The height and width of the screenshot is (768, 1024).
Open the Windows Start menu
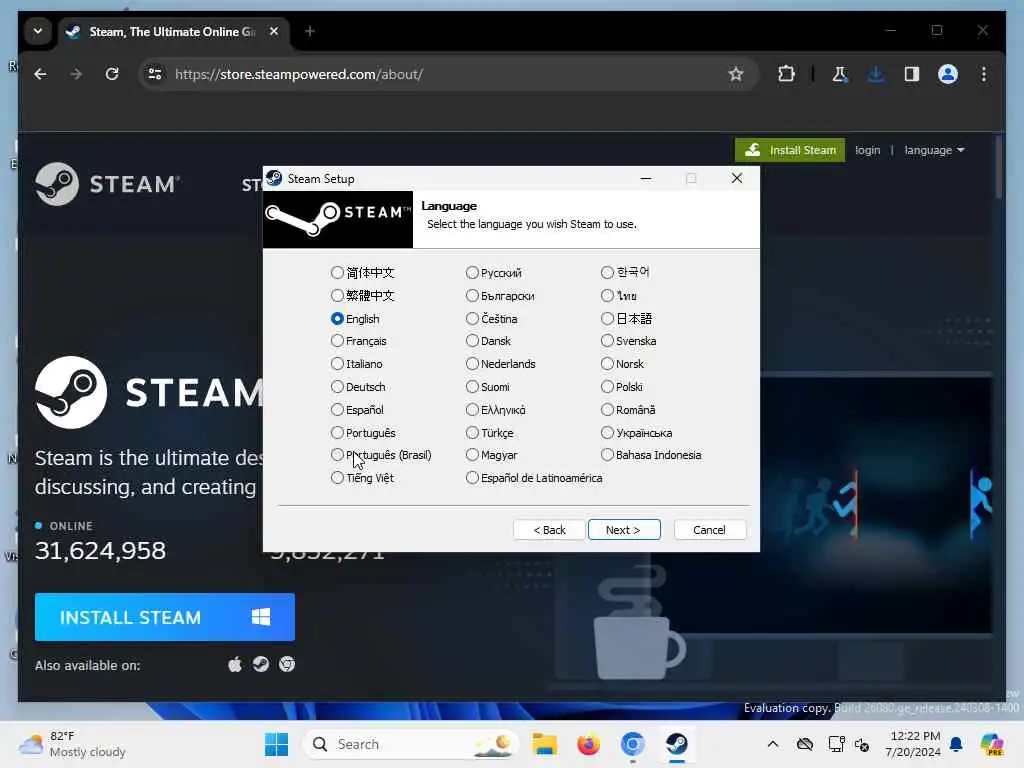tap(276, 744)
